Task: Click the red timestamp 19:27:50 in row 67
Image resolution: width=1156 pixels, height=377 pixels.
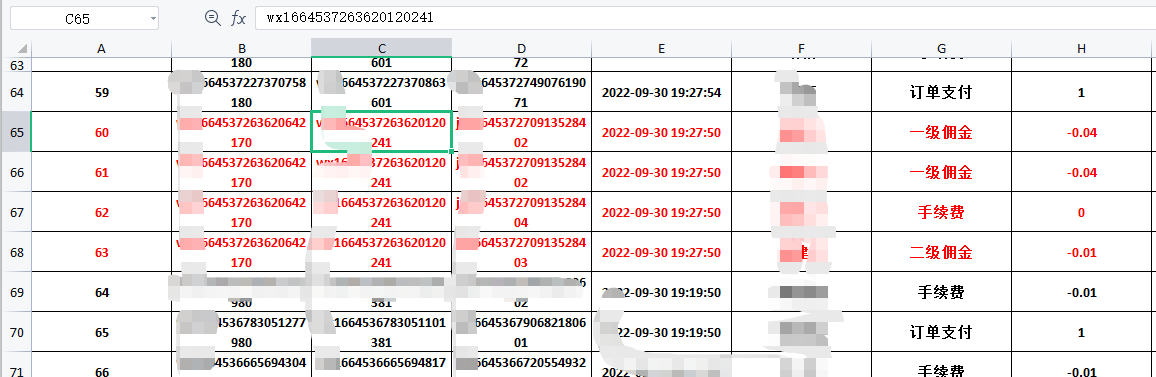Action: (x=661, y=212)
